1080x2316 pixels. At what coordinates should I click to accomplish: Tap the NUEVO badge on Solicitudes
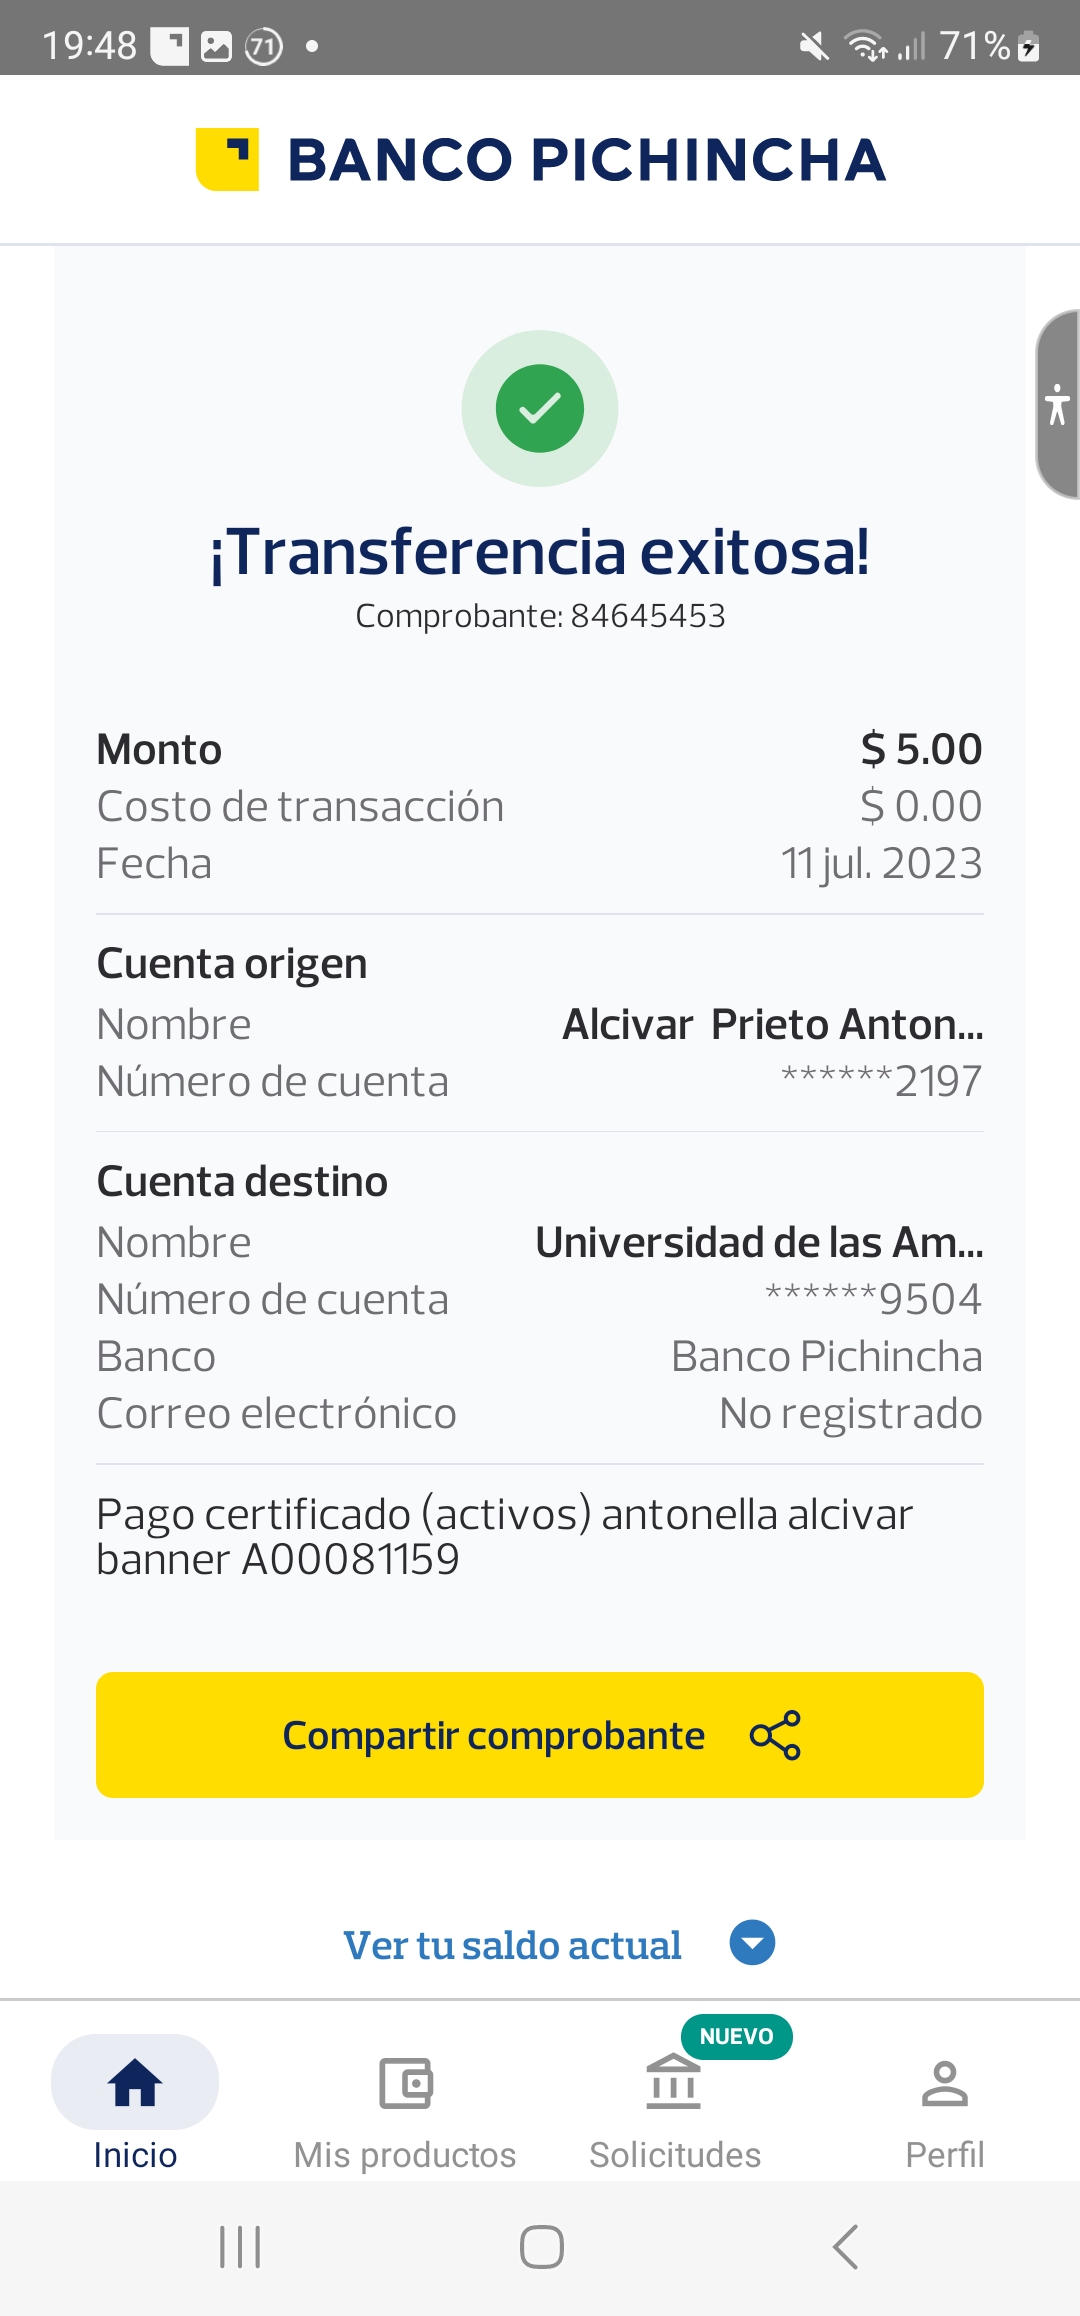tap(736, 2036)
